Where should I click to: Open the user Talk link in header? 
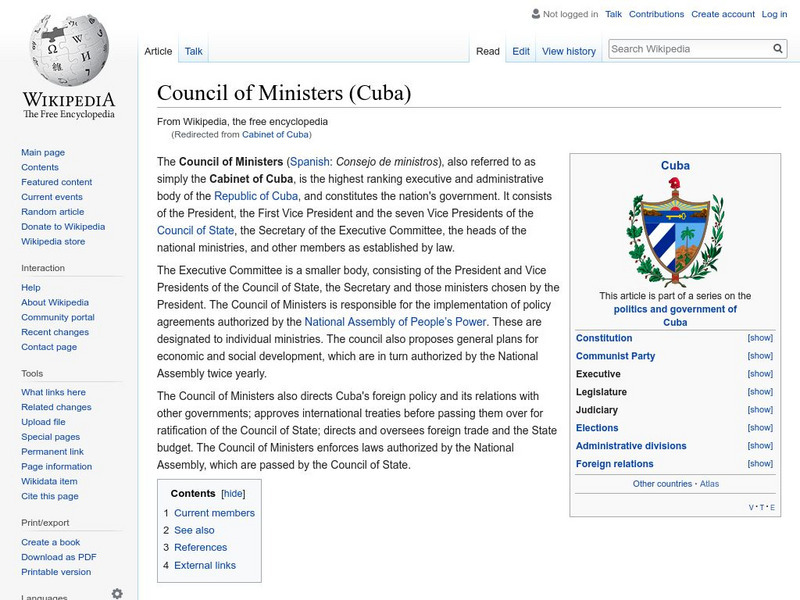pos(613,14)
